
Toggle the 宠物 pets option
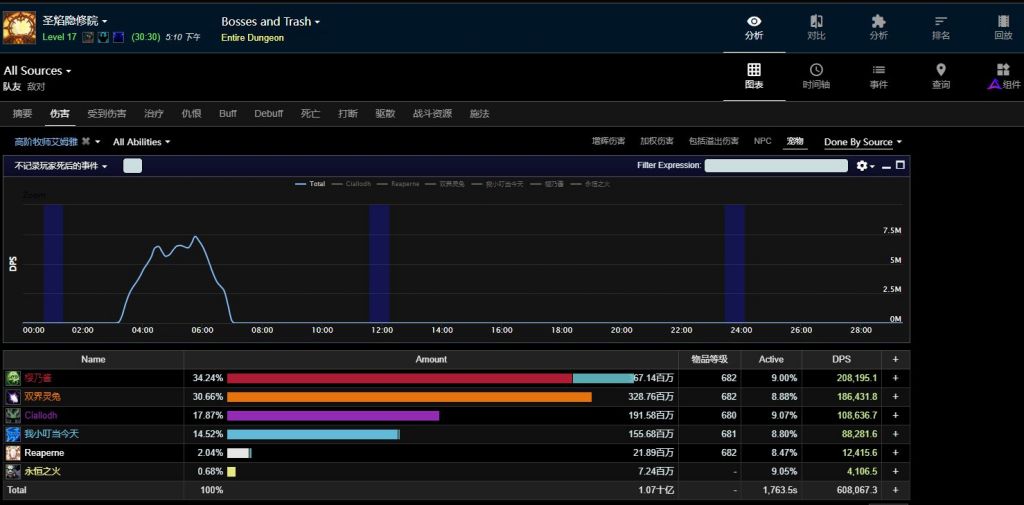[x=795, y=142]
